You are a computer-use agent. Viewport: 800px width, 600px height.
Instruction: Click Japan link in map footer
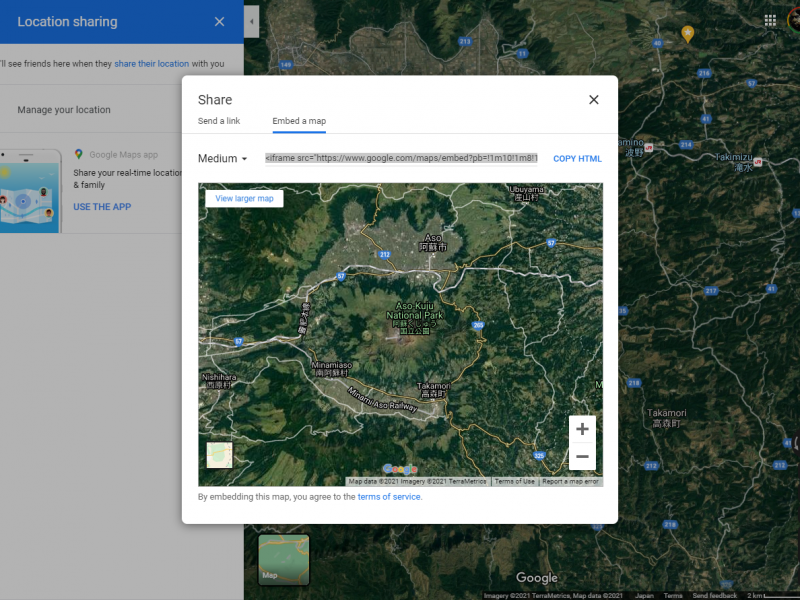[x=644, y=595]
